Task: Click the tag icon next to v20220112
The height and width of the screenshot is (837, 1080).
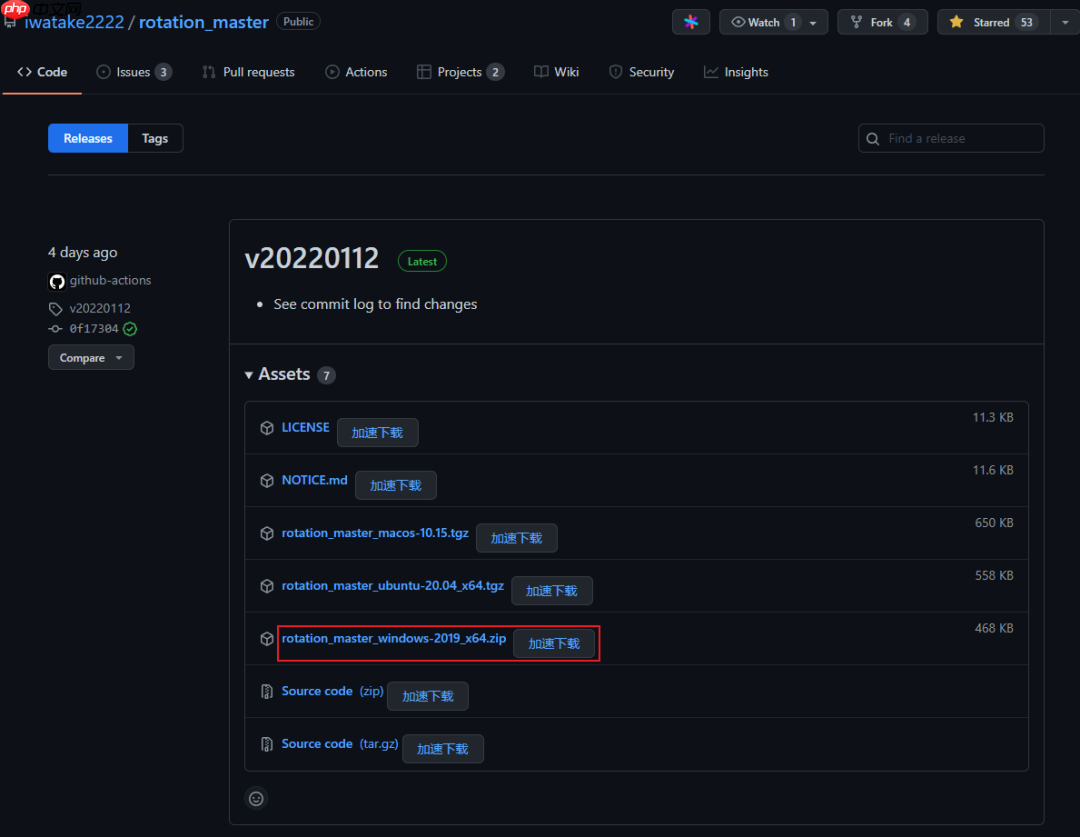Action: pos(56,309)
